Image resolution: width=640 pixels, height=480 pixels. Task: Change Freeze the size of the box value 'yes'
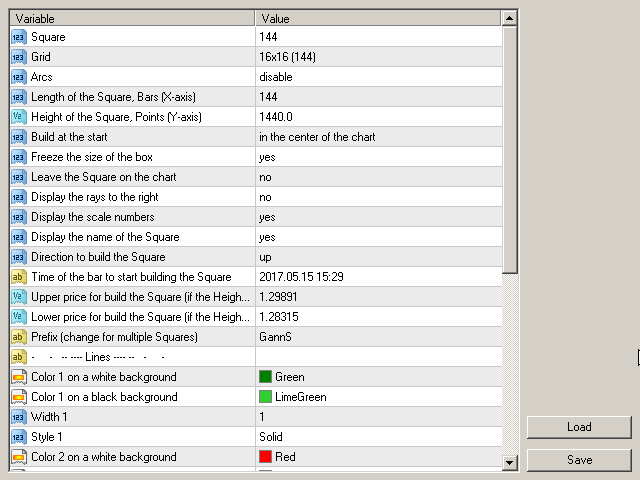pyautogui.click(x=379, y=157)
